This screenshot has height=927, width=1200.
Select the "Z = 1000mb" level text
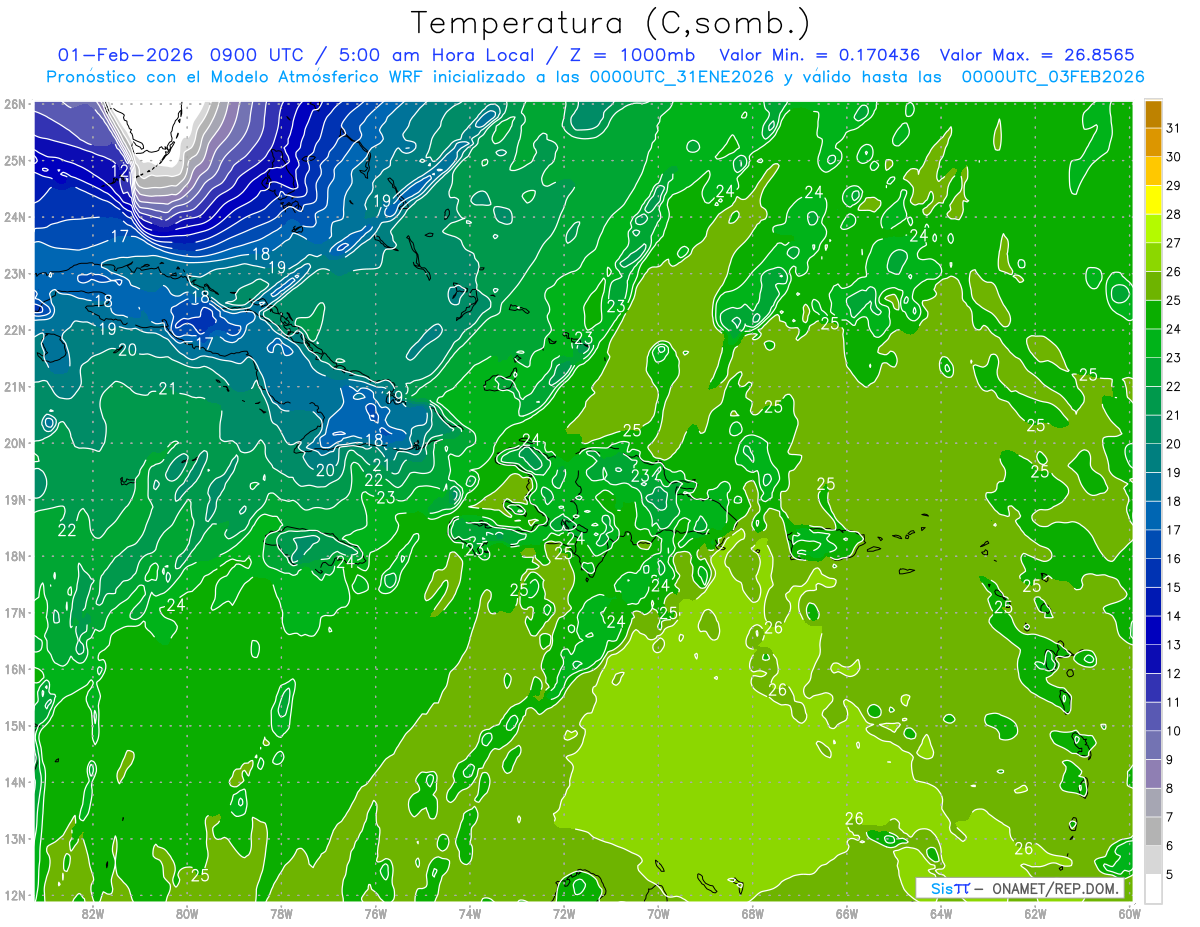(x=631, y=55)
